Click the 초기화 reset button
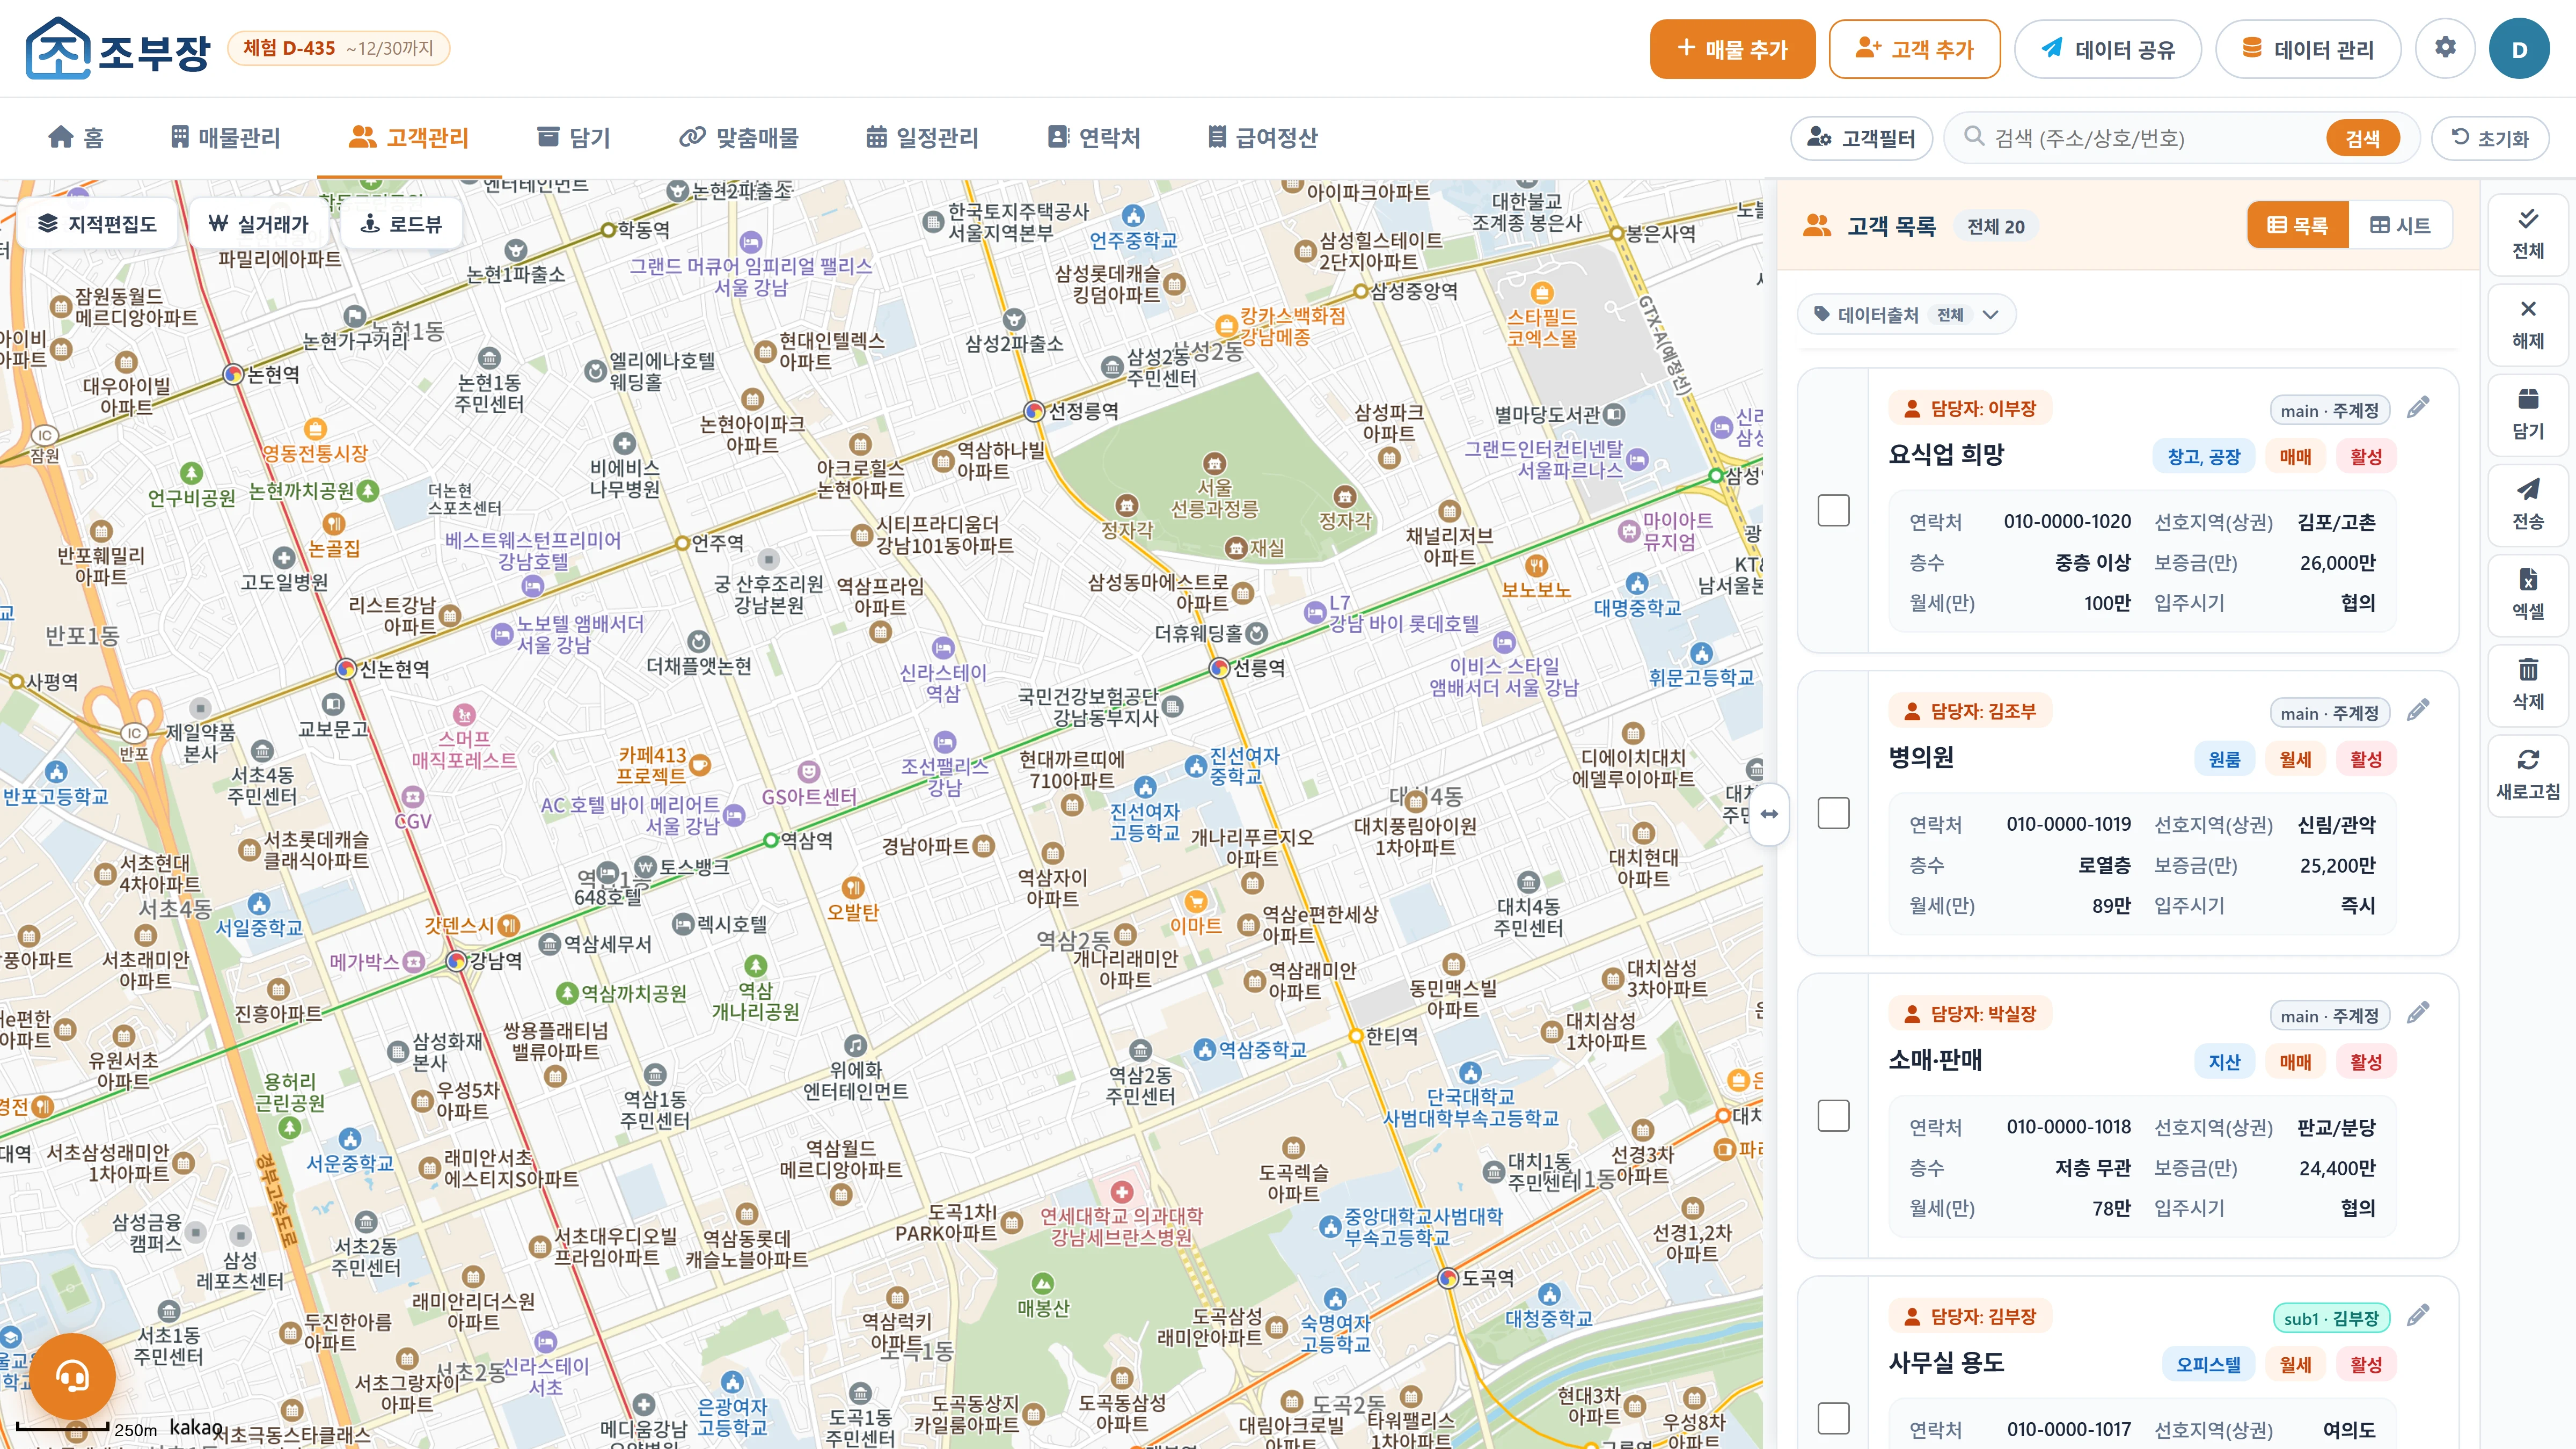 point(2490,138)
